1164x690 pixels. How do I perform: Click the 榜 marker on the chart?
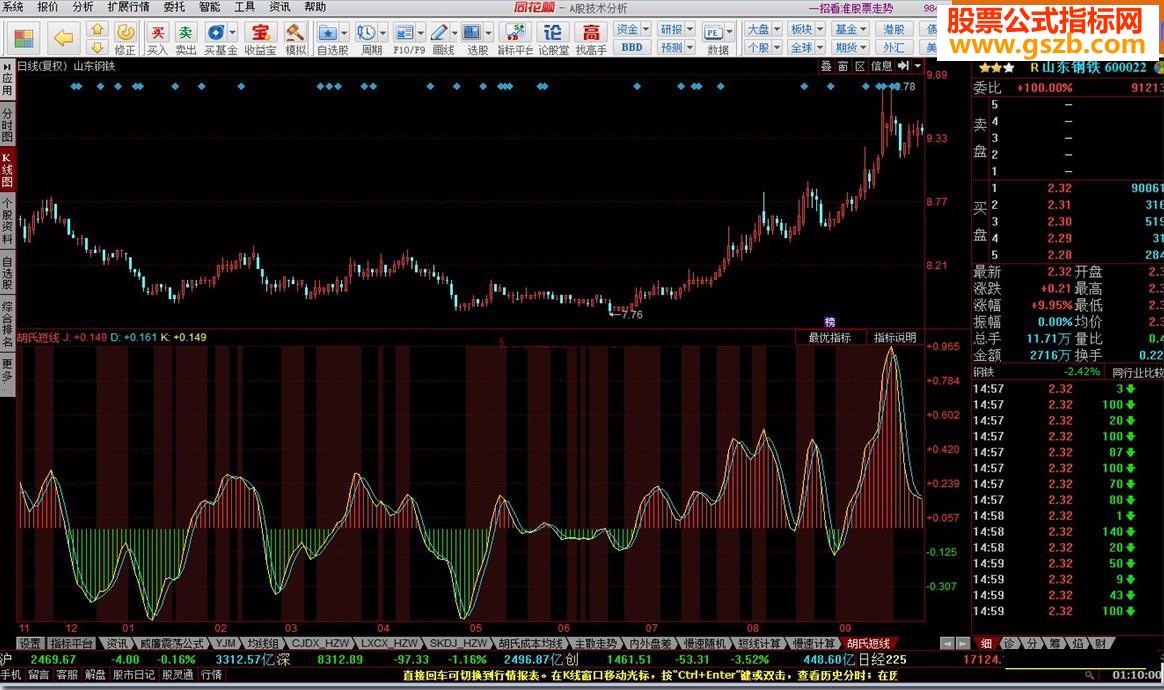830,322
